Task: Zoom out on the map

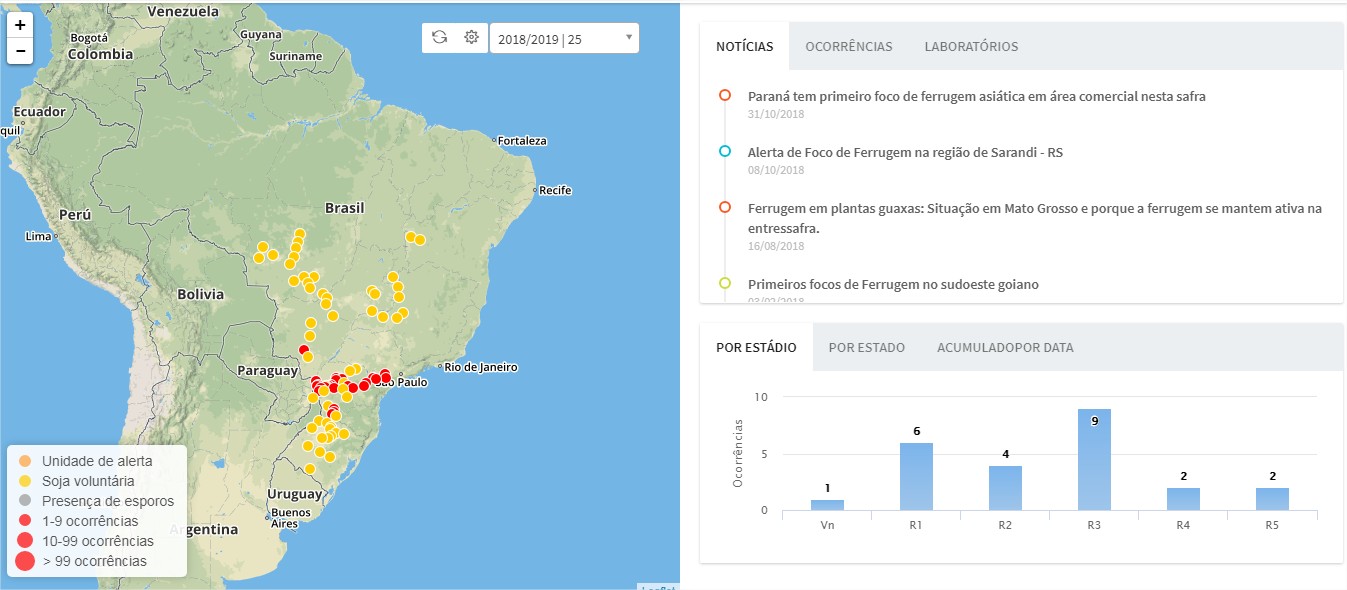Action: point(21,51)
